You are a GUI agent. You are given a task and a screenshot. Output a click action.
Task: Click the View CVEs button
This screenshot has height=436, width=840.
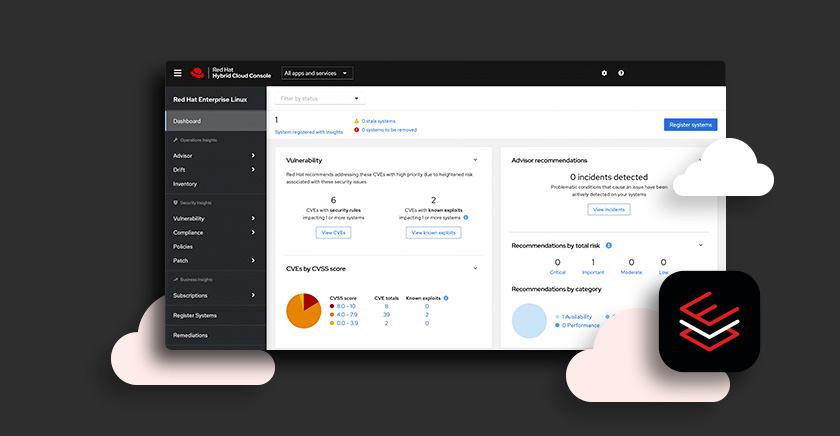(x=333, y=232)
